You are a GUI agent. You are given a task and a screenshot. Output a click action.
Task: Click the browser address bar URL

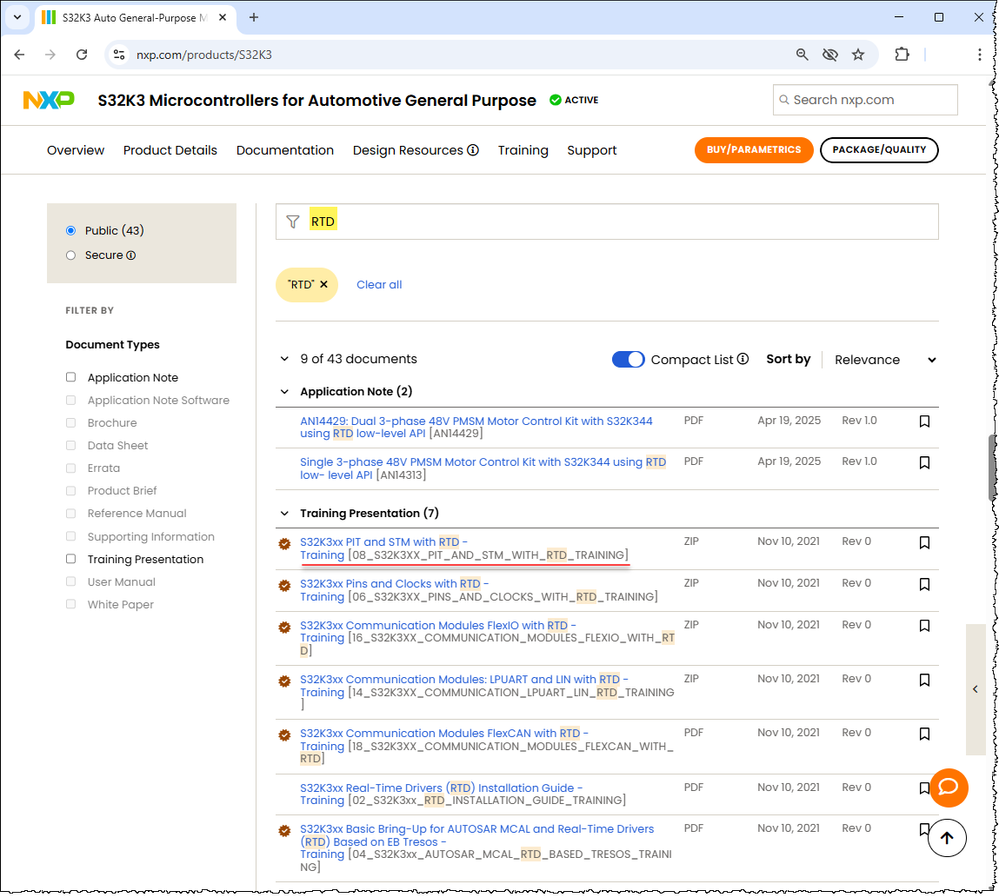coord(204,55)
